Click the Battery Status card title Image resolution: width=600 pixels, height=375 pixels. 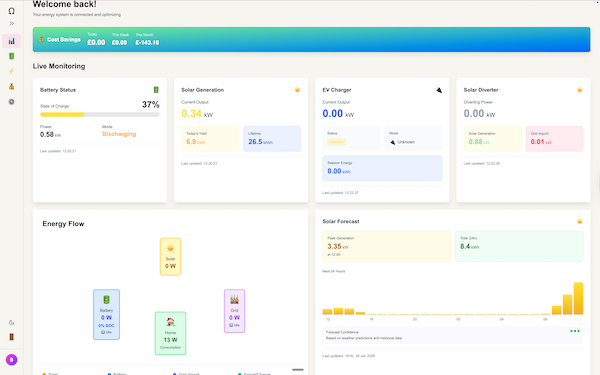58,90
